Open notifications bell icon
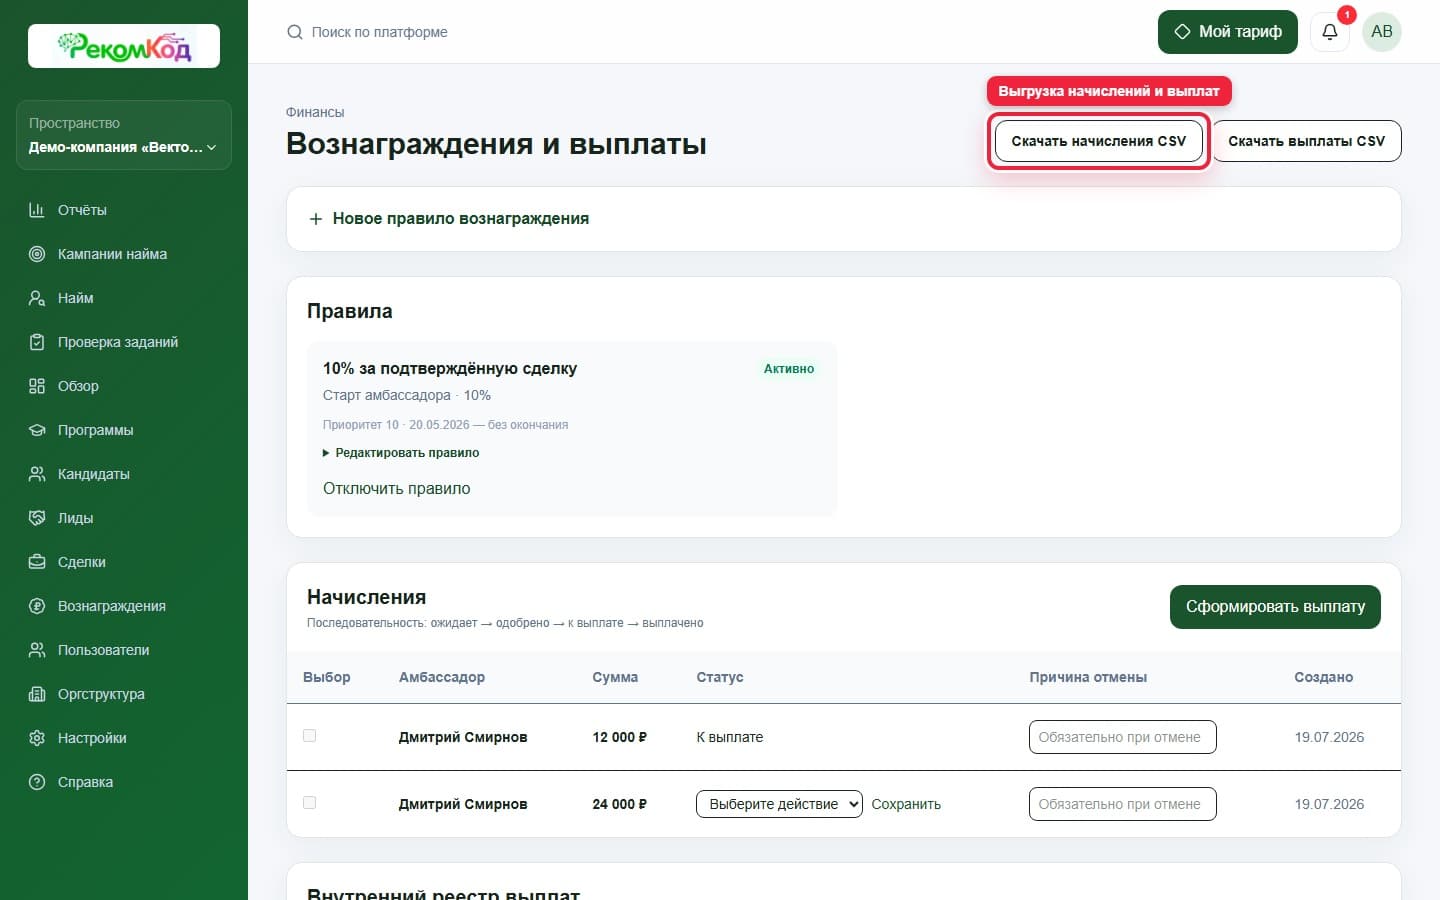The height and width of the screenshot is (900, 1440). (1330, 32)
